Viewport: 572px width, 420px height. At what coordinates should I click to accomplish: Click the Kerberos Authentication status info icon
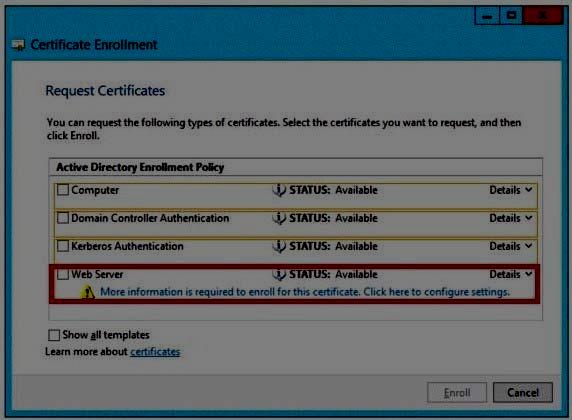click(x=279, y=246)
